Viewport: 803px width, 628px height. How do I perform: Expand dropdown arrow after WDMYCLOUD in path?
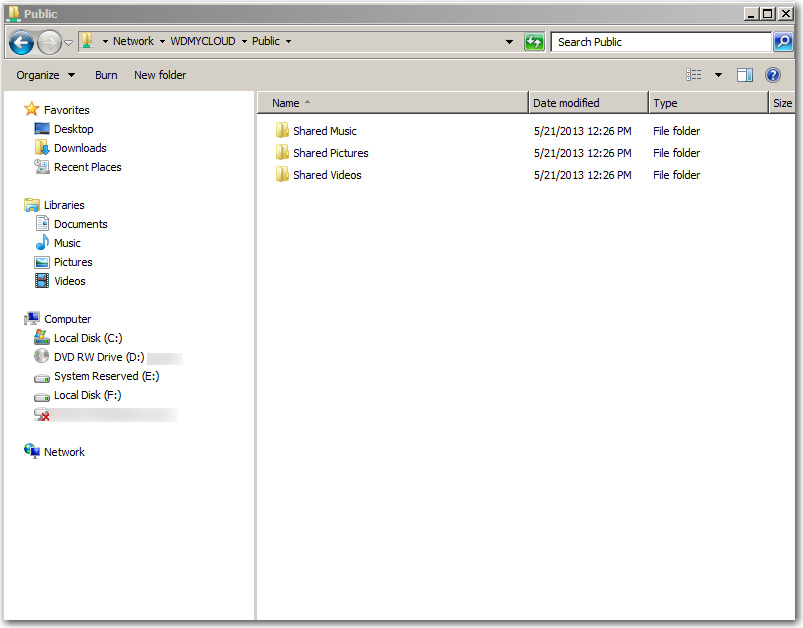coord(244,41)
